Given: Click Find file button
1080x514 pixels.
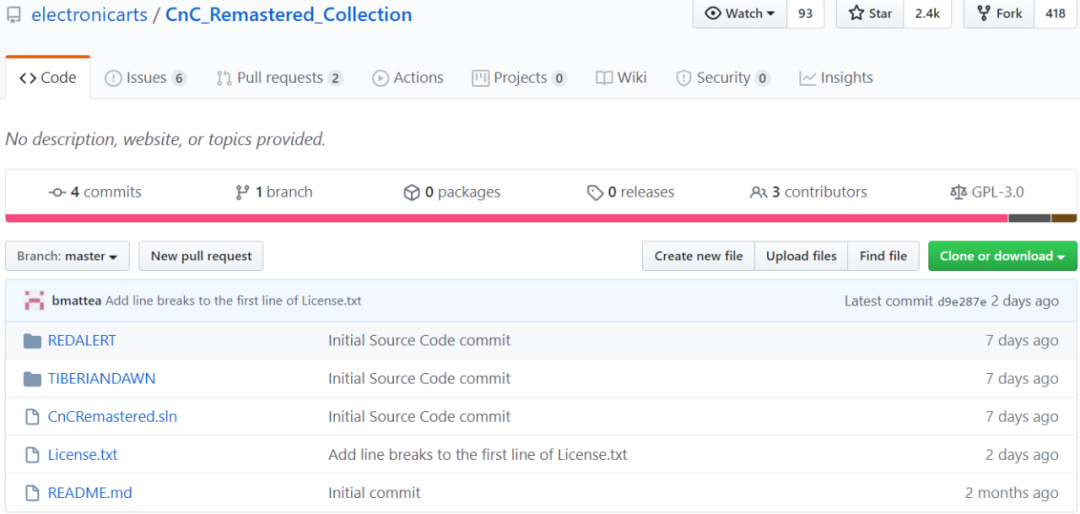Looking at the screenshot, I should 883,256.
